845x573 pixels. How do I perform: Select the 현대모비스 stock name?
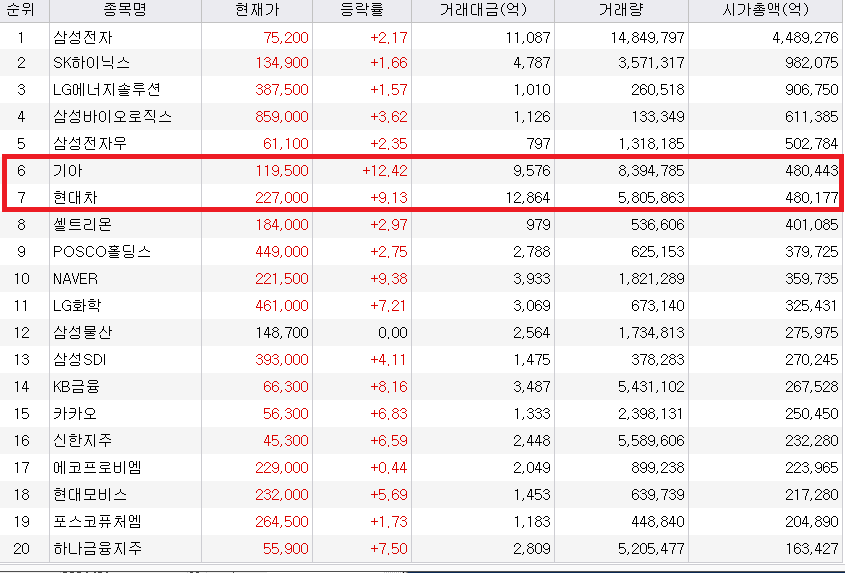90,494
